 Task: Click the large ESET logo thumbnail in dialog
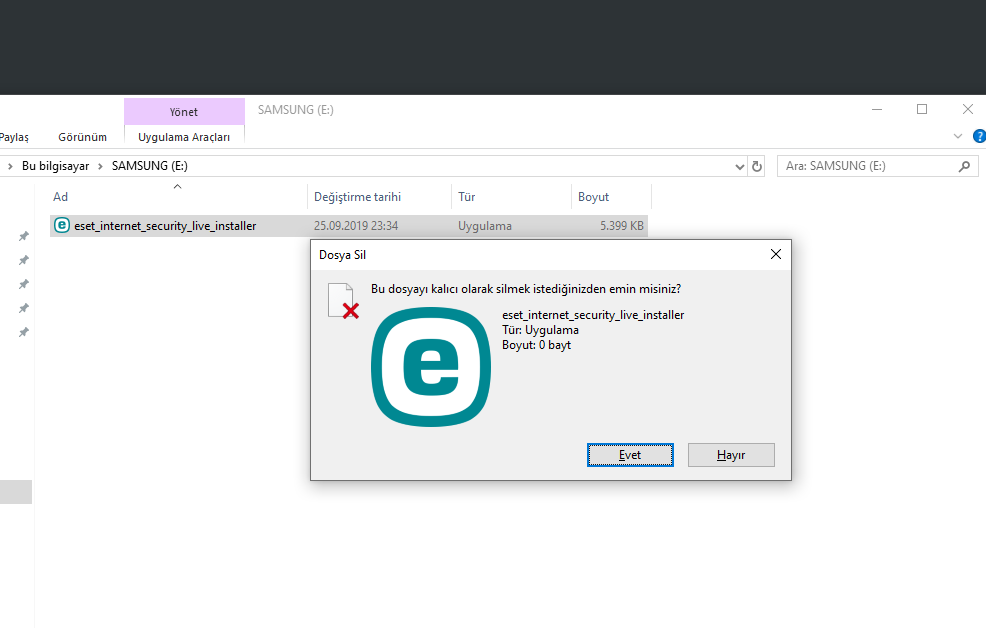point(431,367)
